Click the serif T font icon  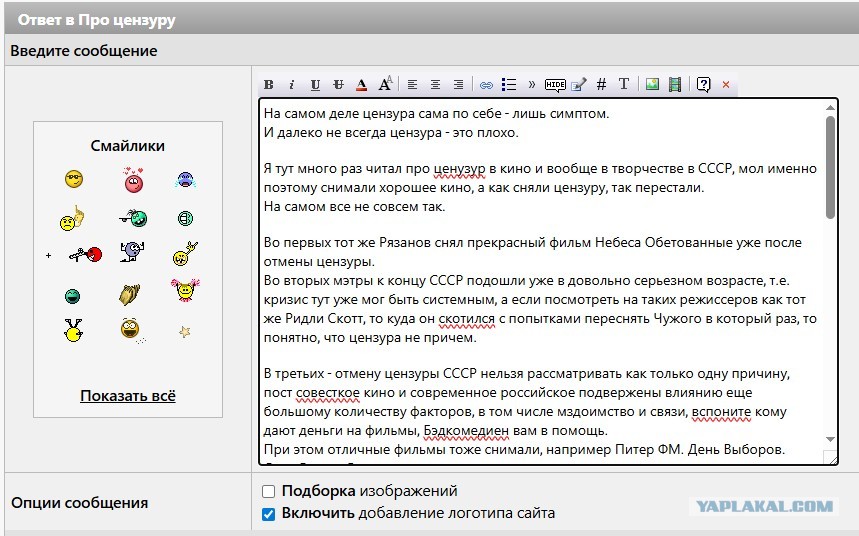pos(623,84)
